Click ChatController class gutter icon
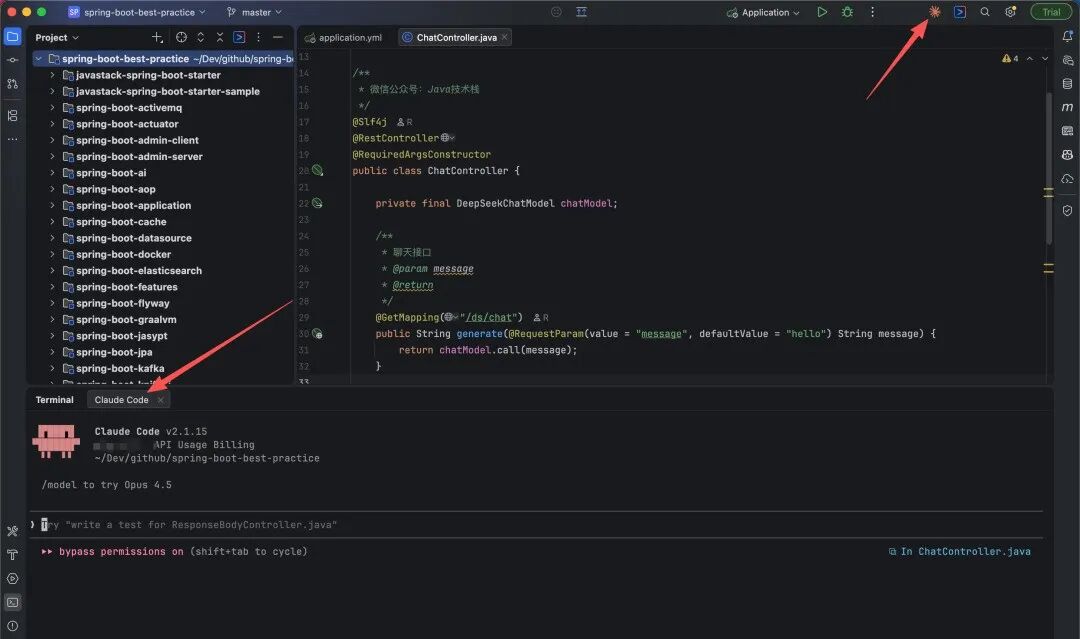Viewport: 1080px width, 639px height. [x=318, y=170]
